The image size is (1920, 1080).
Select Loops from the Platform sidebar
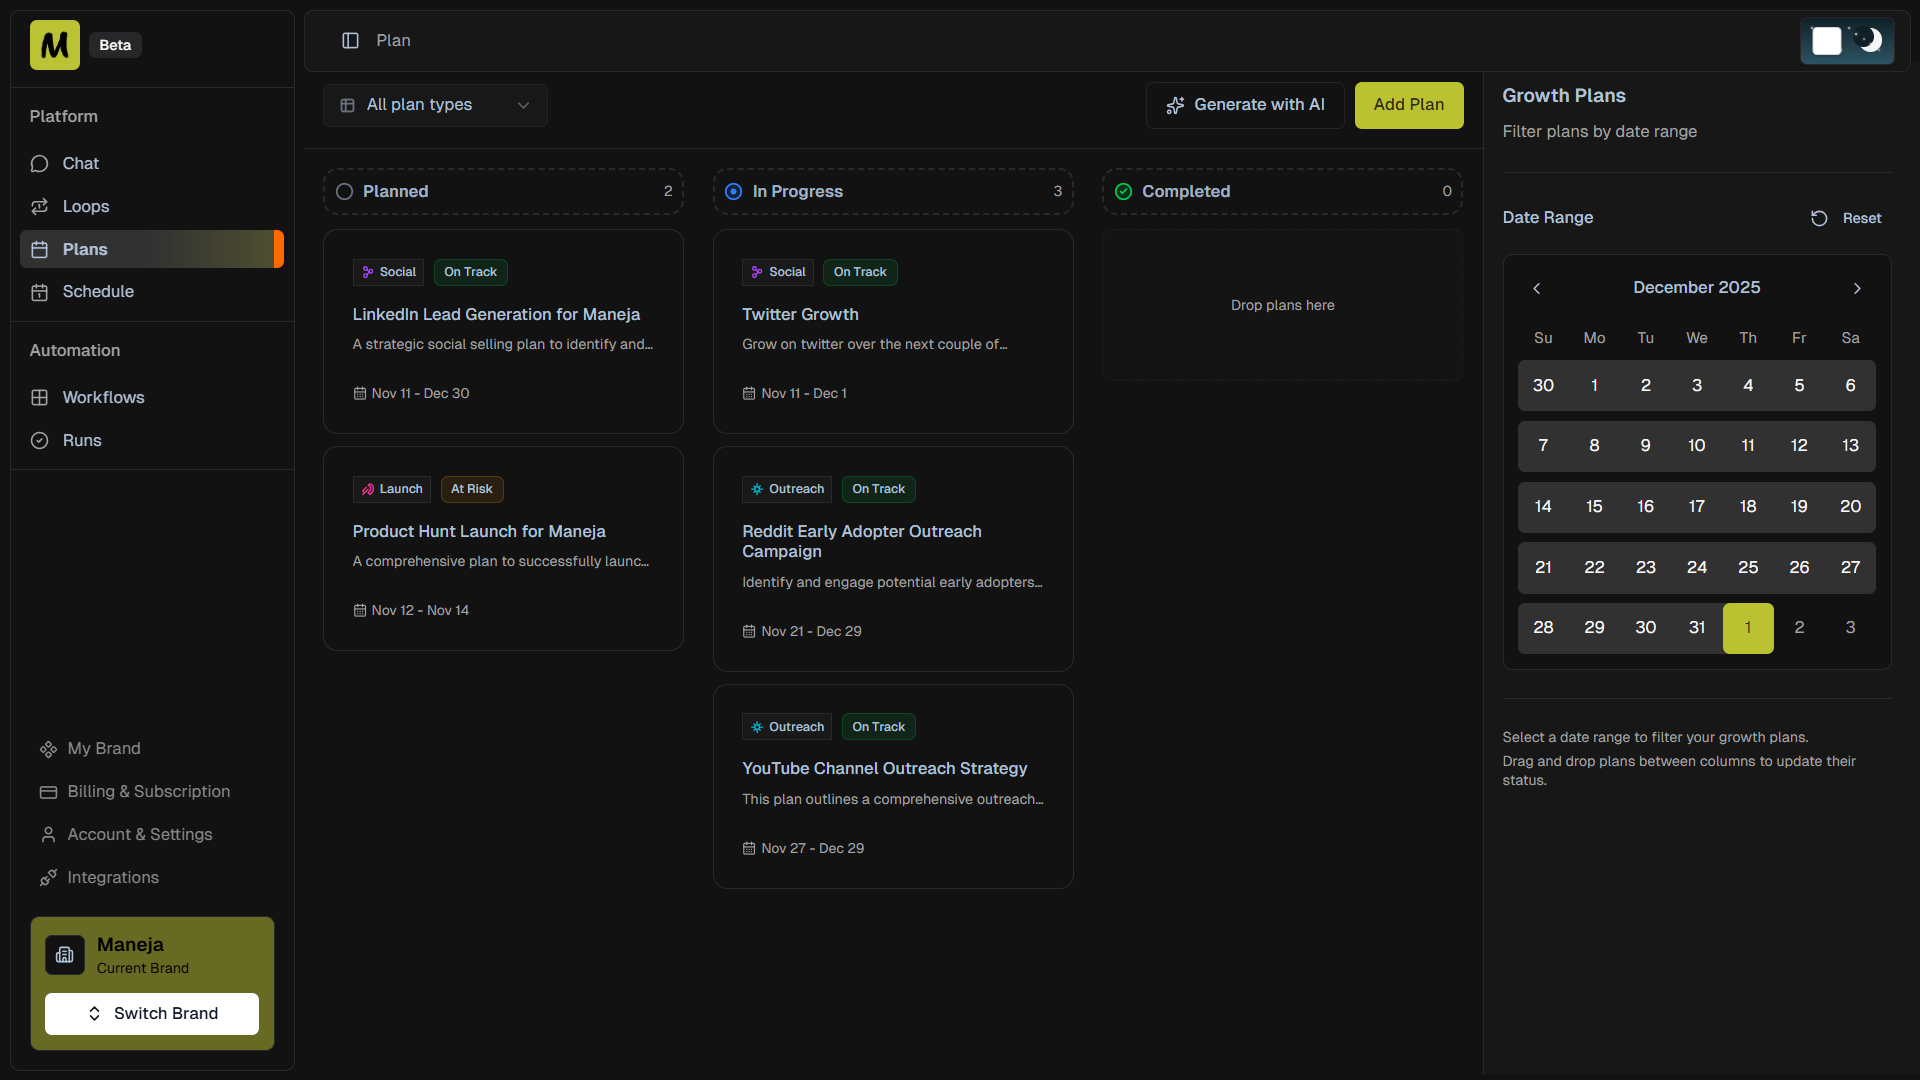(x=85, y=206)
